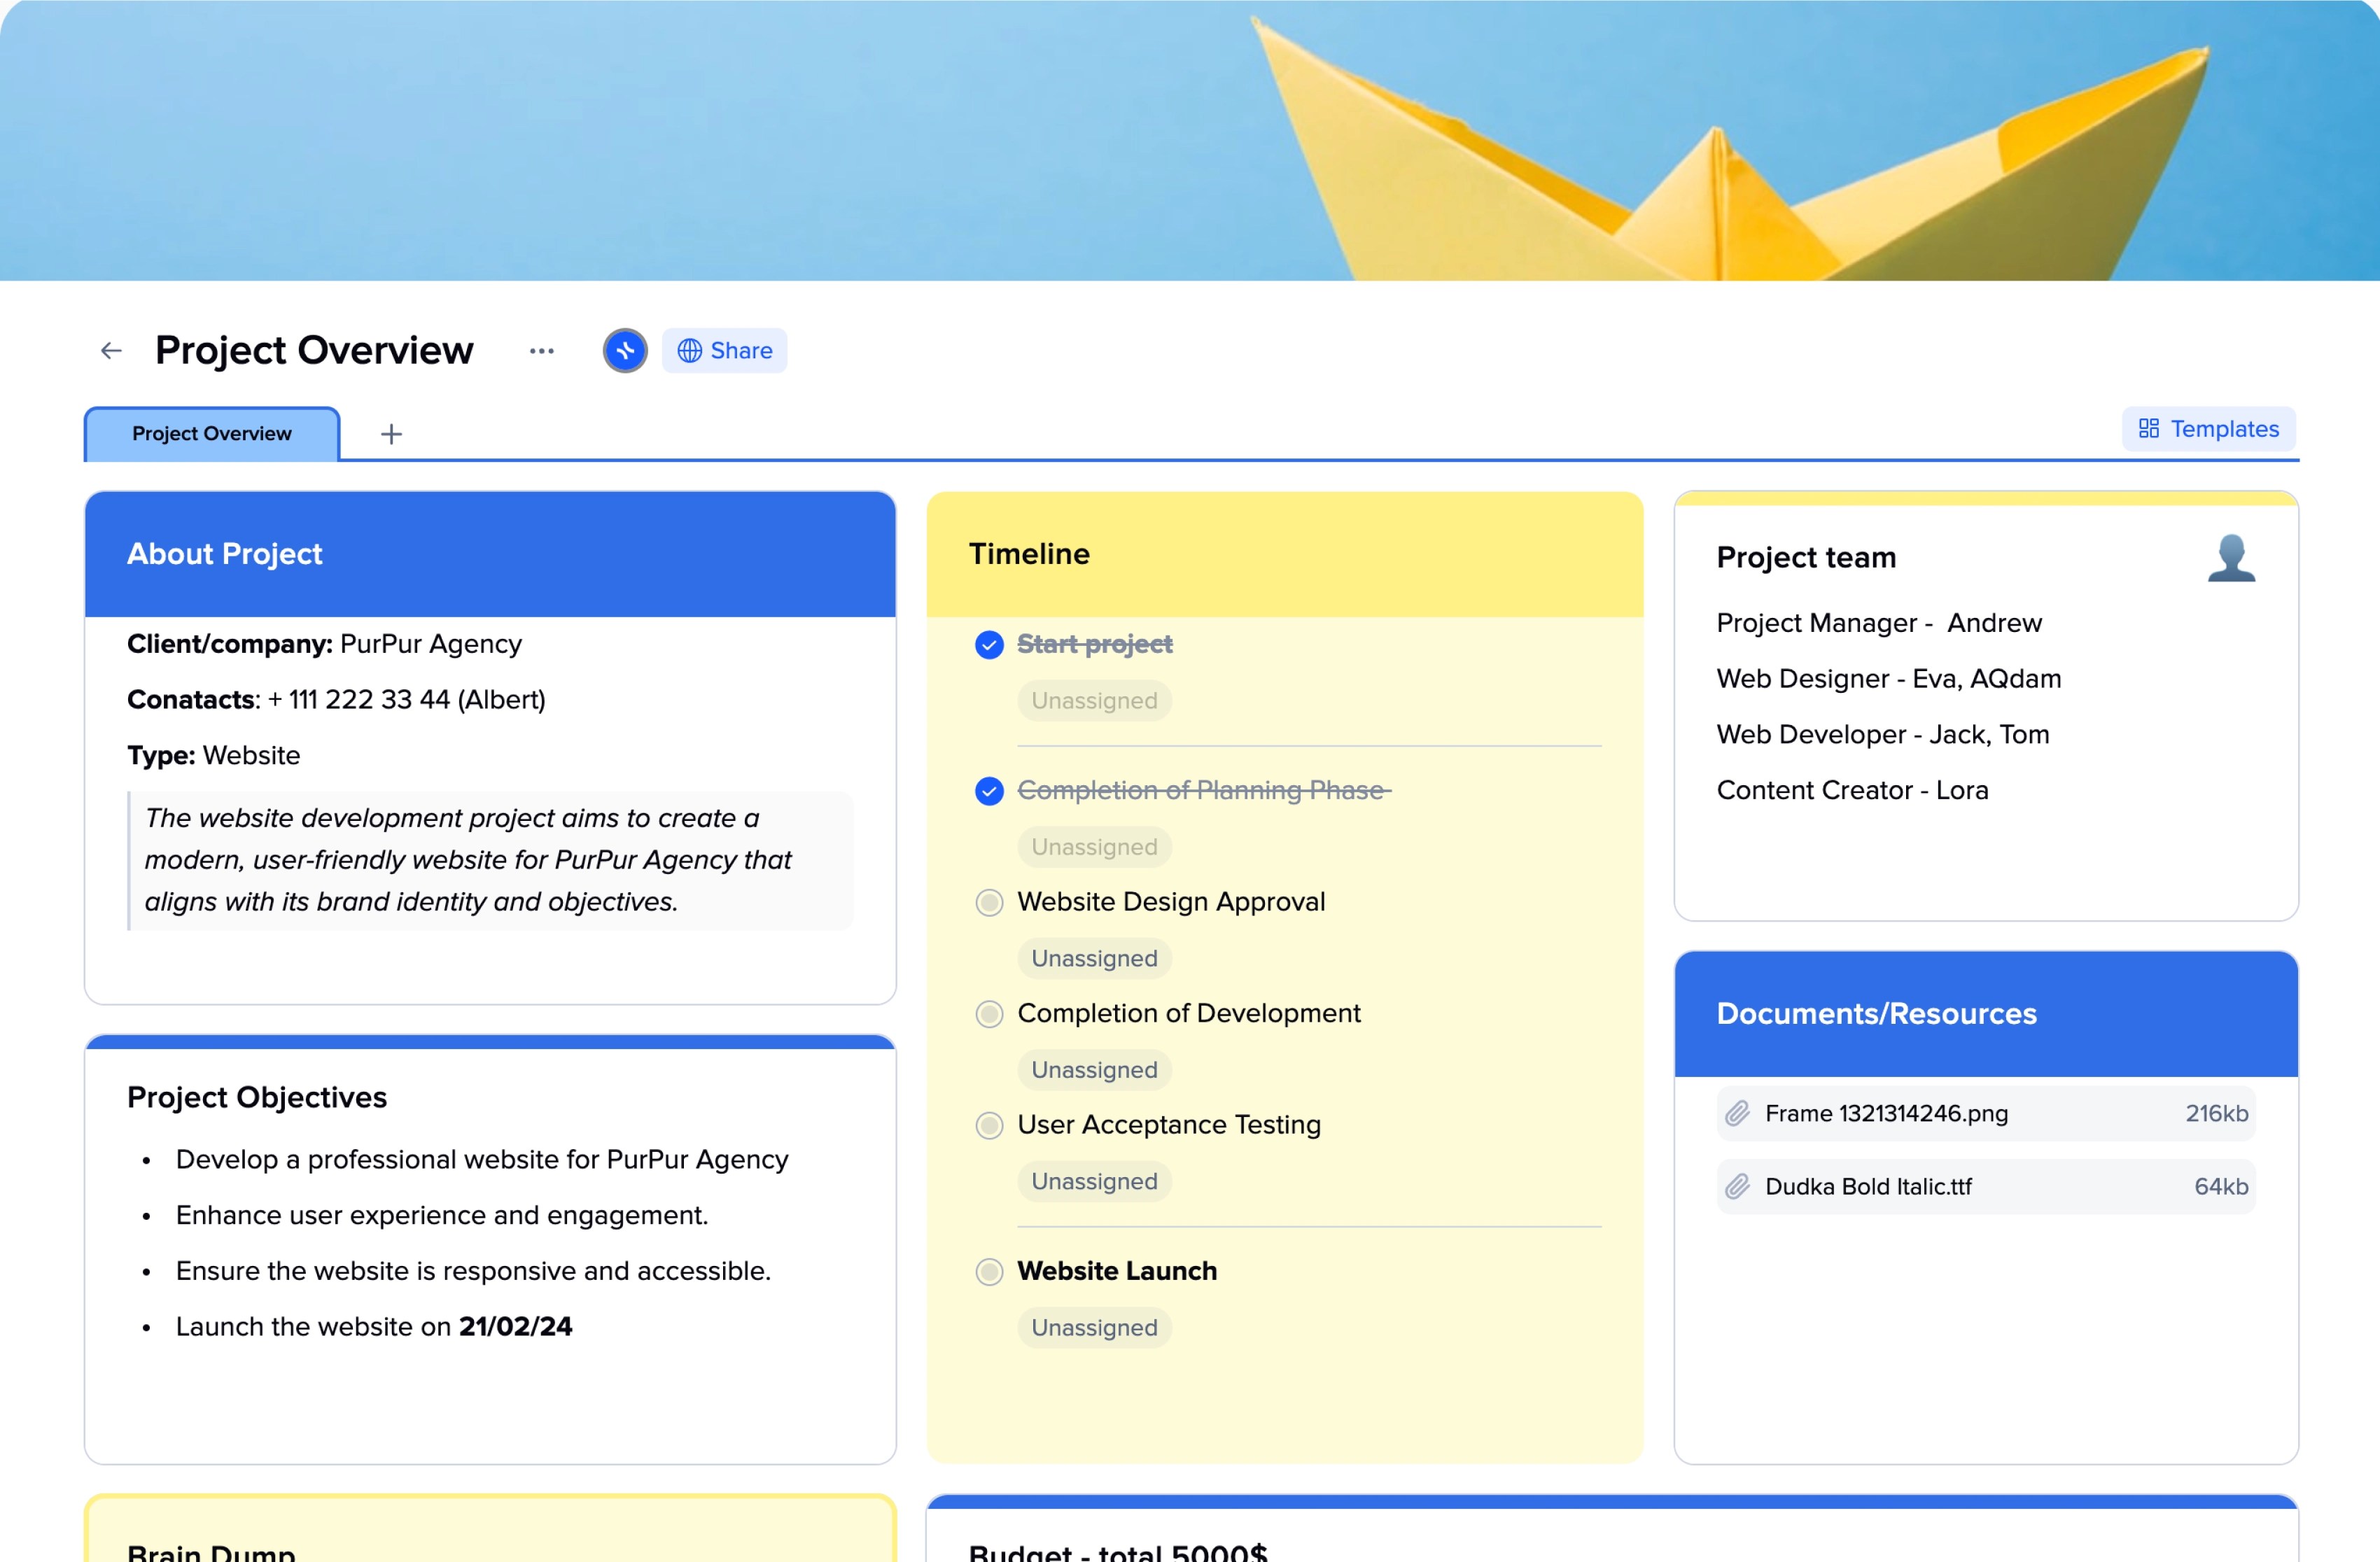The height and width of the screenshot is (1562, 2380).
Task: Select the Project Overview tab
Action: pyautogui.click(x=212, y=434)
